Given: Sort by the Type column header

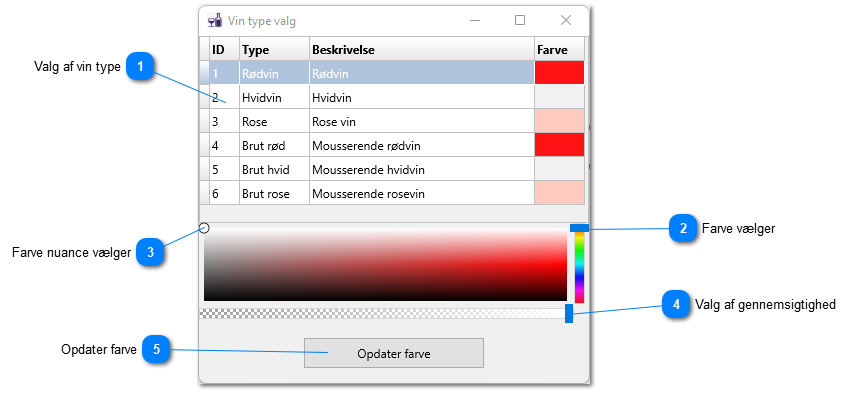Looking at the screenshot, I should click(274, 49).
